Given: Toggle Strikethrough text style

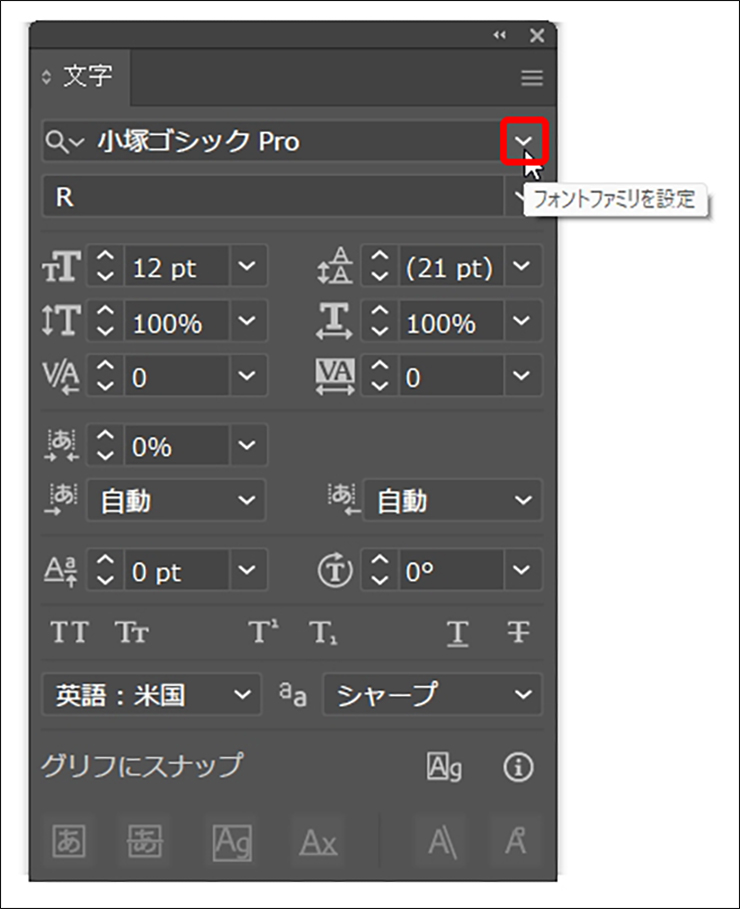Looking at the screenshot, I should [x=518, y=632].
